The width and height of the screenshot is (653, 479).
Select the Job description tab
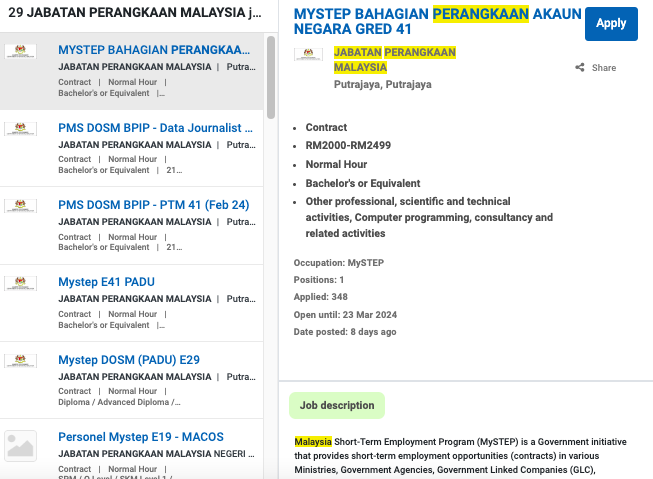[x=337, y=405]
